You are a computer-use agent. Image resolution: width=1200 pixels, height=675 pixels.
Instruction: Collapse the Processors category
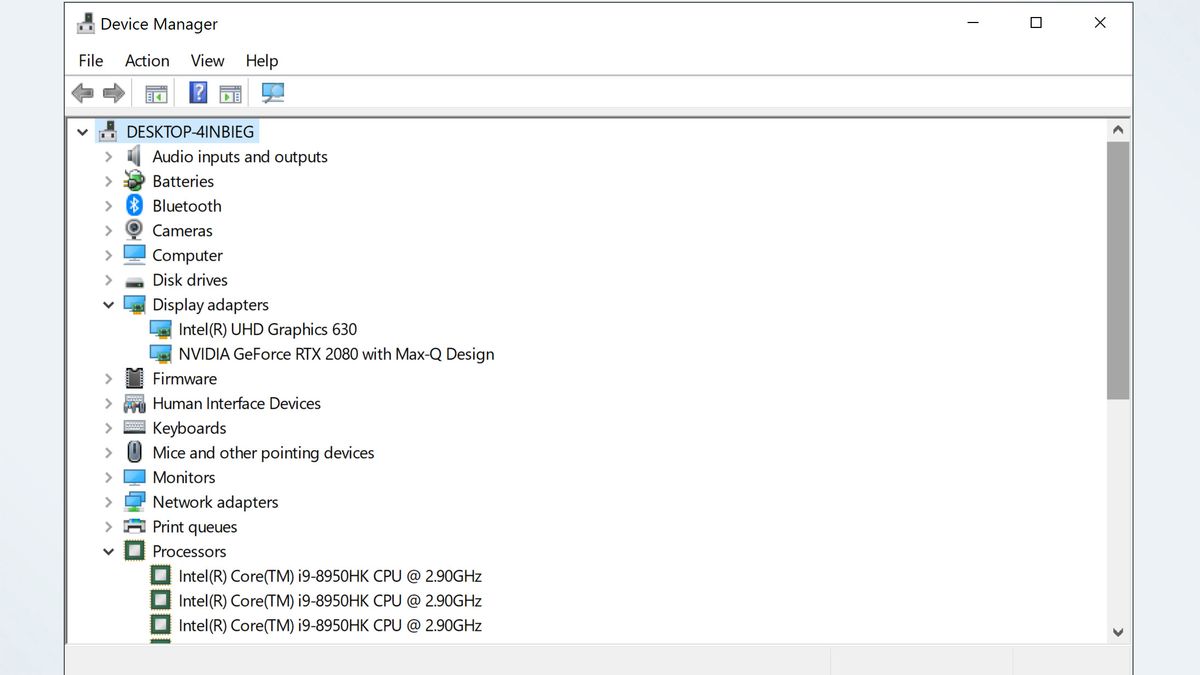click(x=109, y=551)
